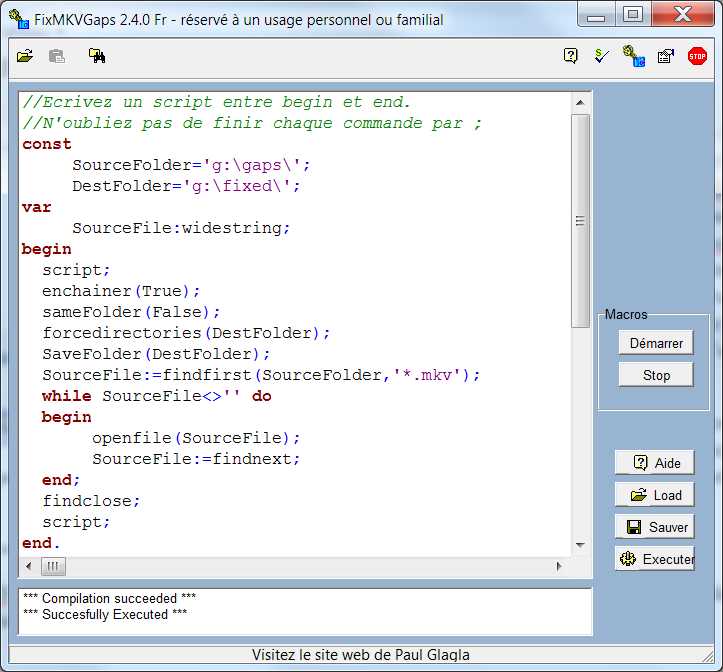The width and height of the screenshot is (723, 672).
Task: Click the open folder icon in toolbar
Action: click(25, 57)
